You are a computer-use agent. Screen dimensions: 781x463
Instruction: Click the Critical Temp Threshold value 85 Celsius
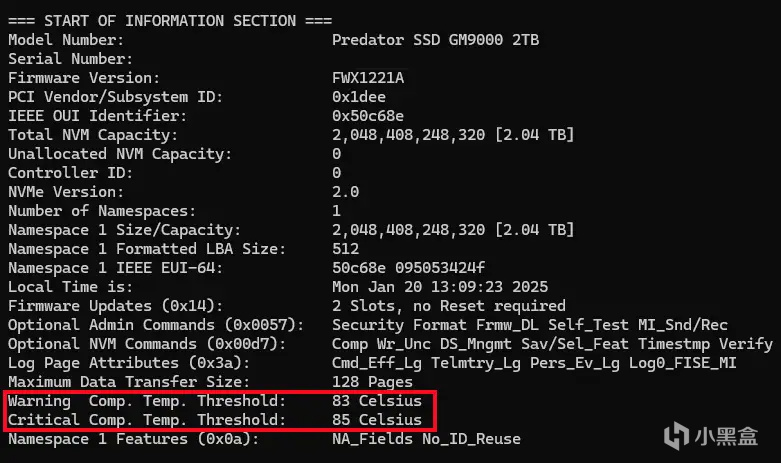point(378,420)
